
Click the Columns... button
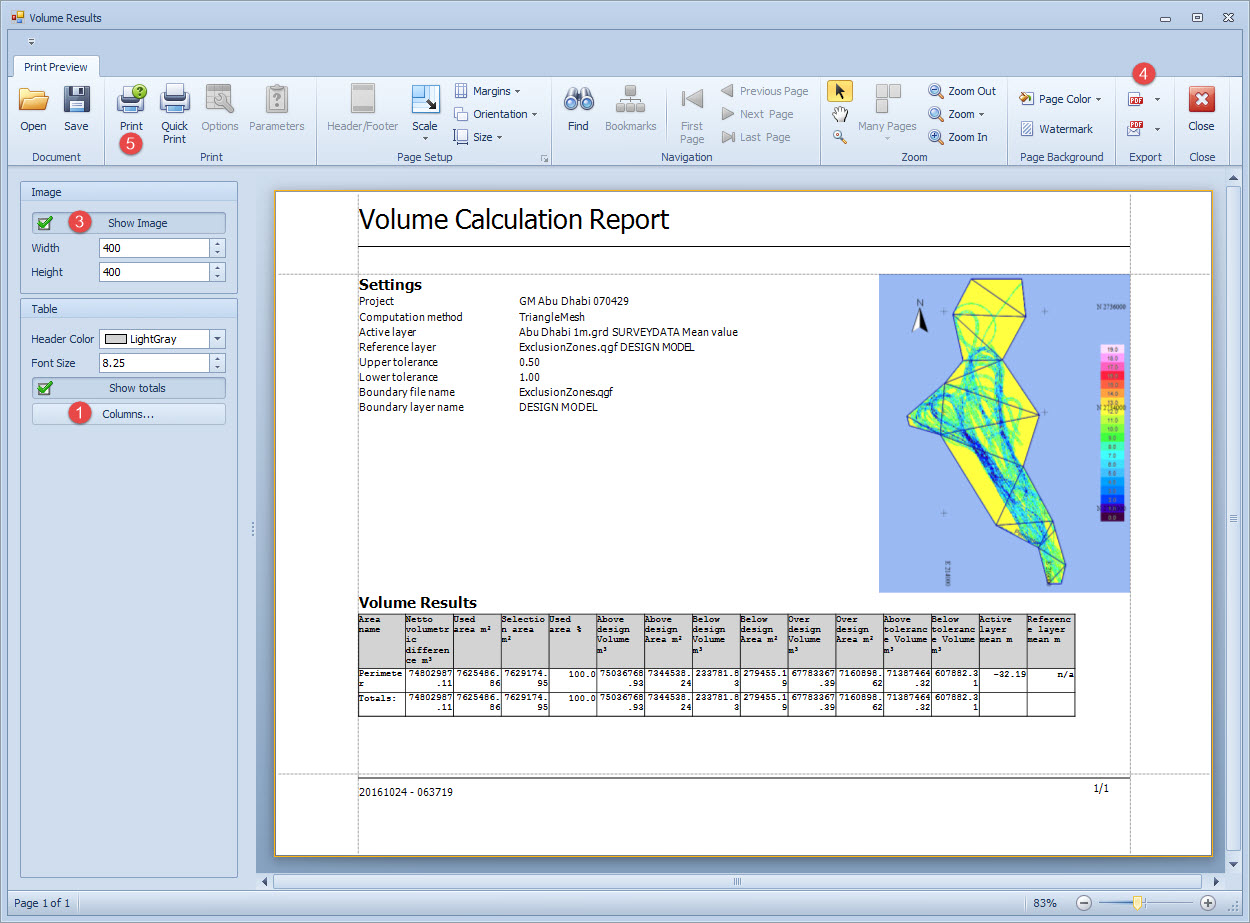coord(128,414)
